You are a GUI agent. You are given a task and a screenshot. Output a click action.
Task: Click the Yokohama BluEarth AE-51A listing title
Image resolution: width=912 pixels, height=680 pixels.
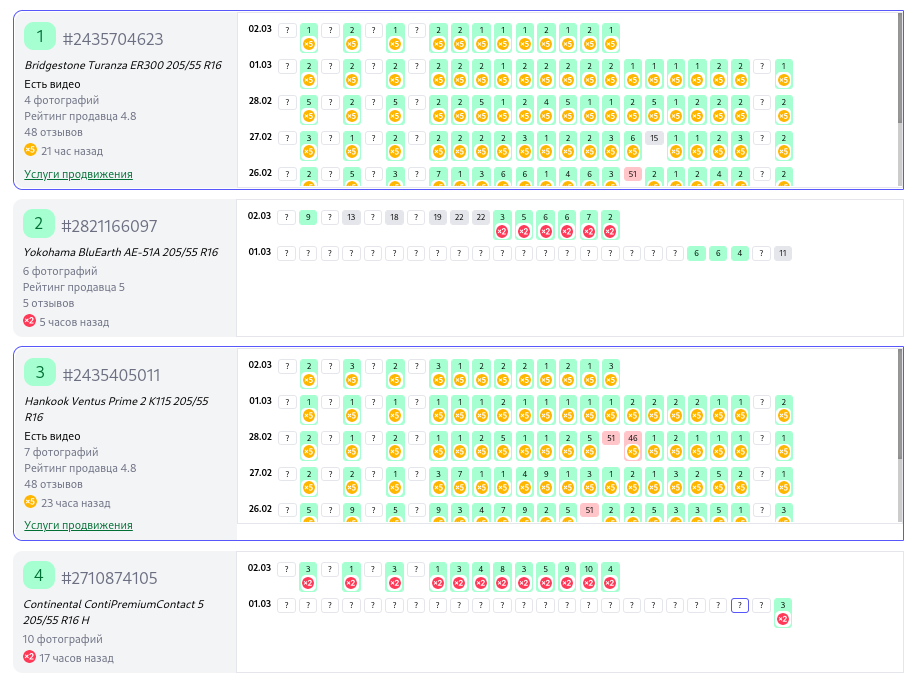(120, 253)
